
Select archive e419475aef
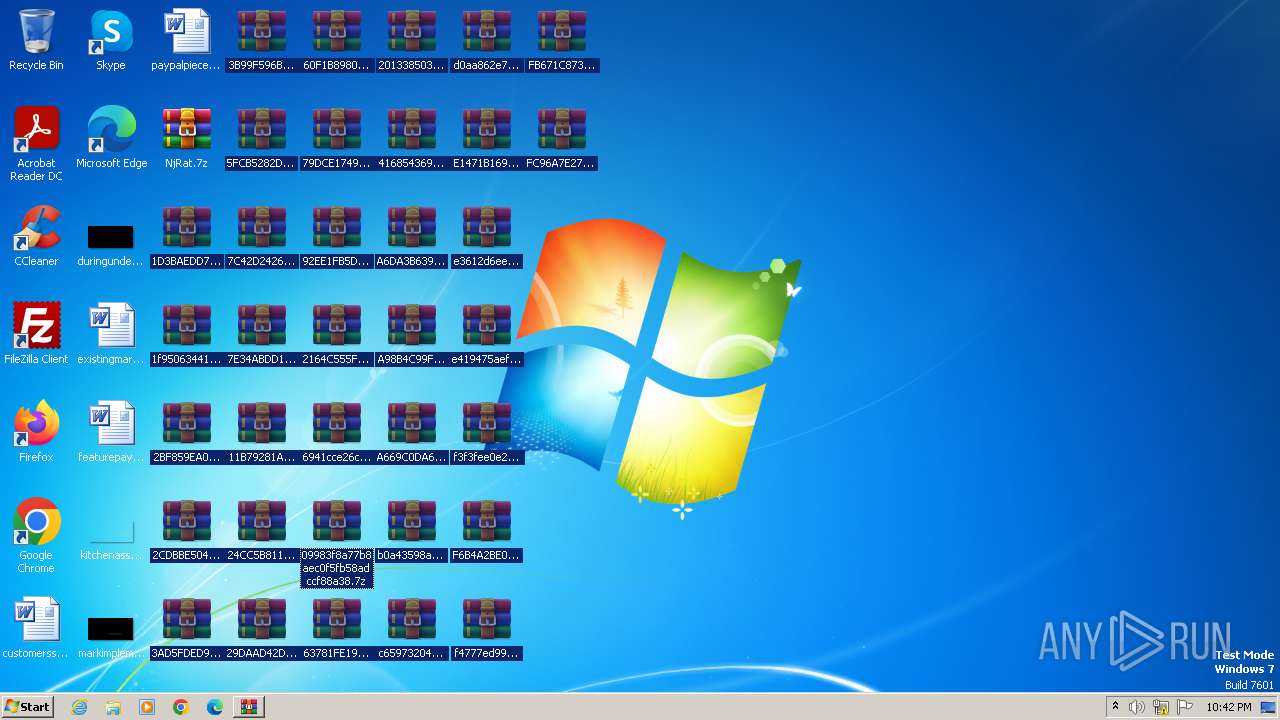(486, 335)
